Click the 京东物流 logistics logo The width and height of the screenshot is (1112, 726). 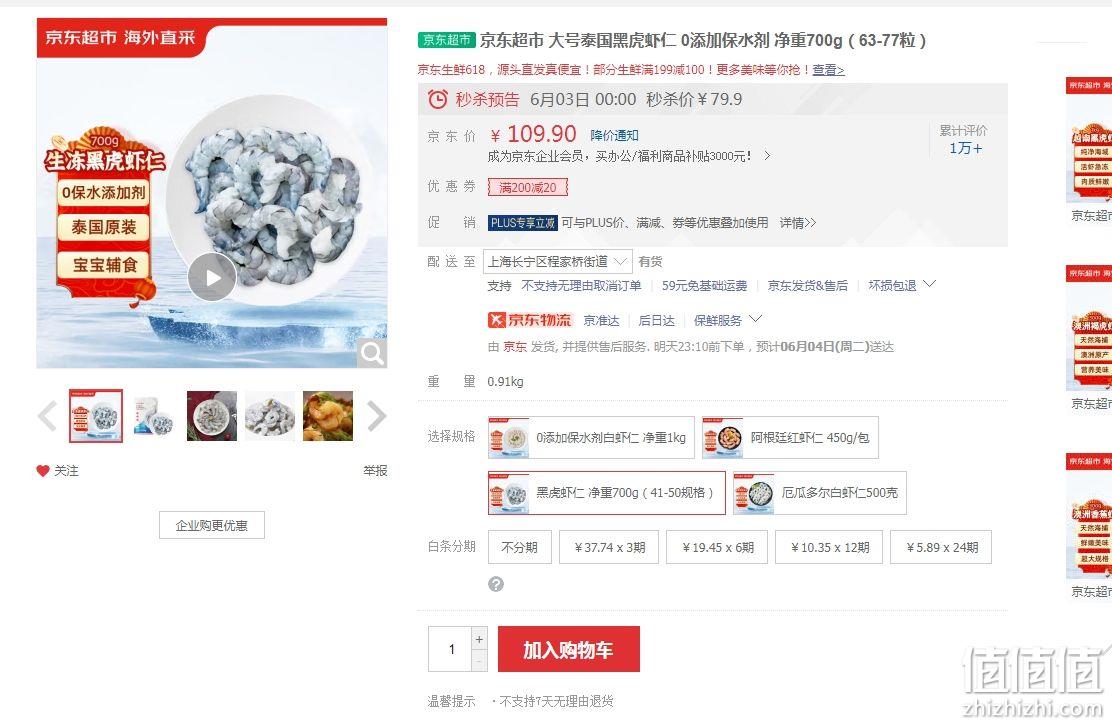coord(530,320)
